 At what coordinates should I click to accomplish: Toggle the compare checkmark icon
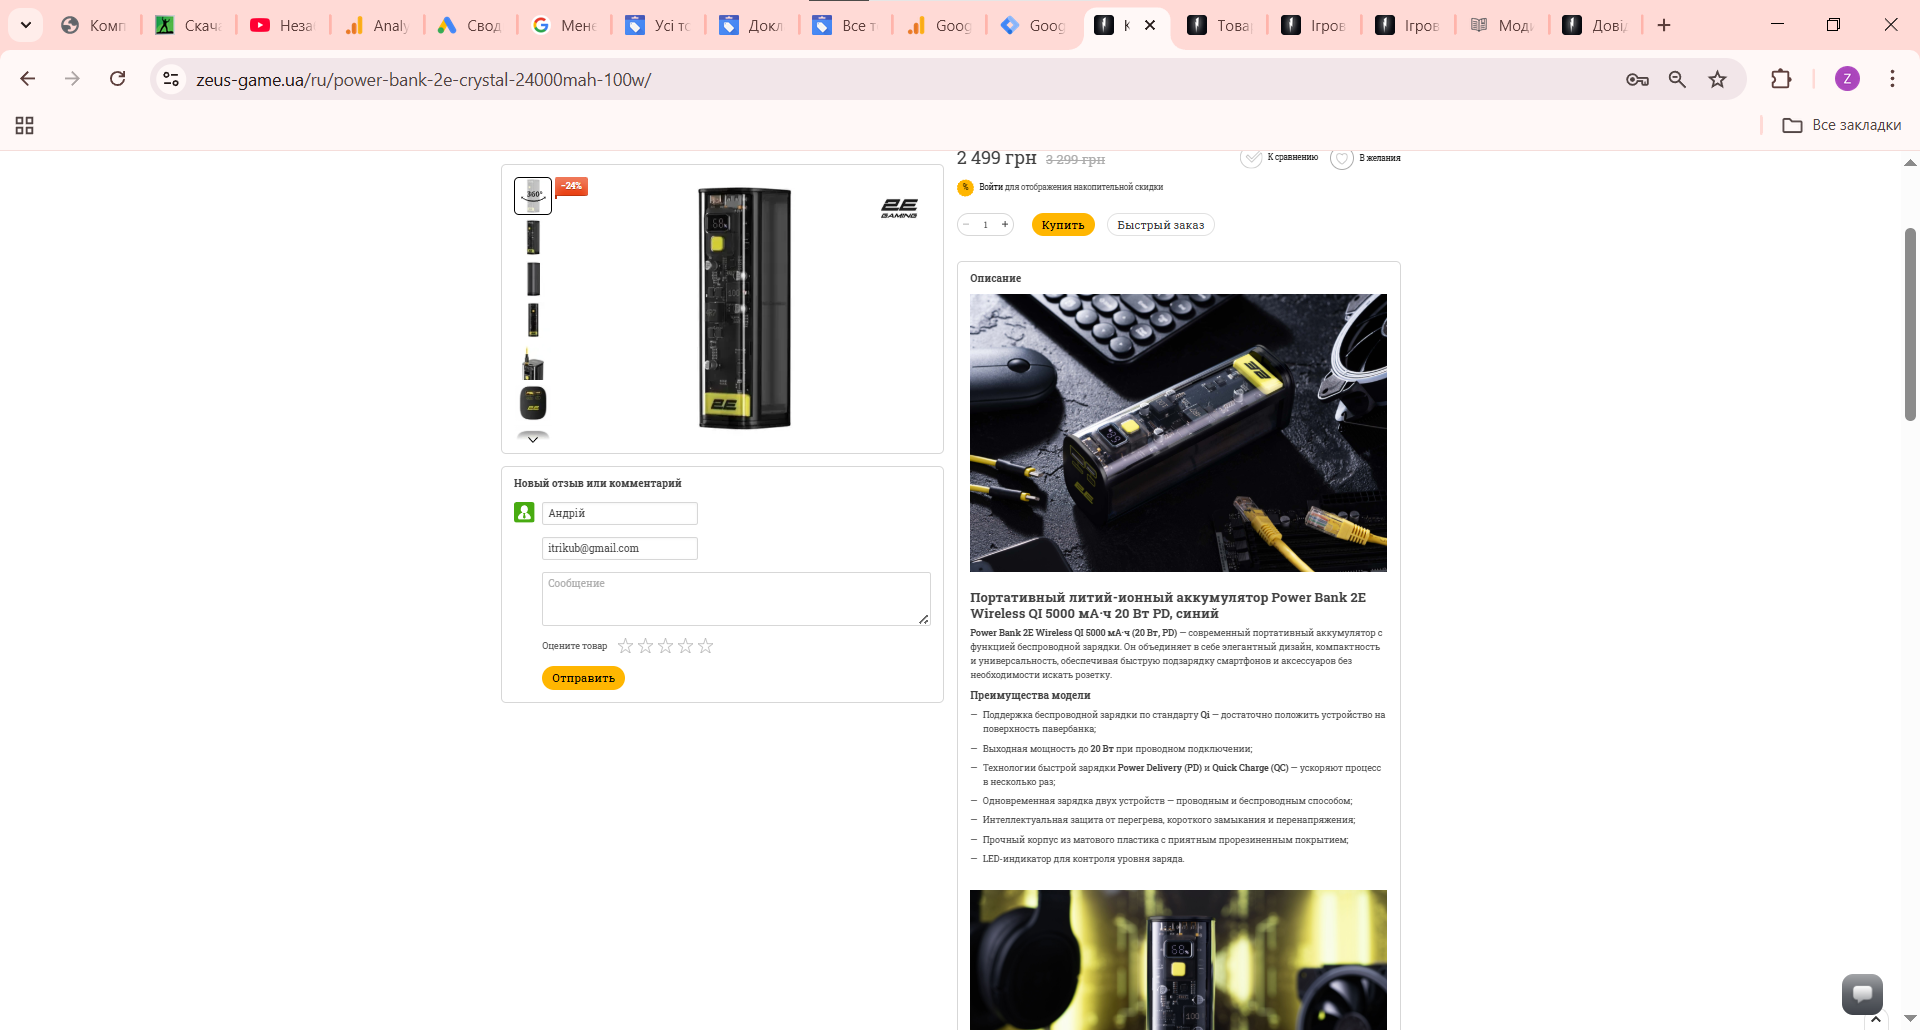click(x=1251, y=158)
